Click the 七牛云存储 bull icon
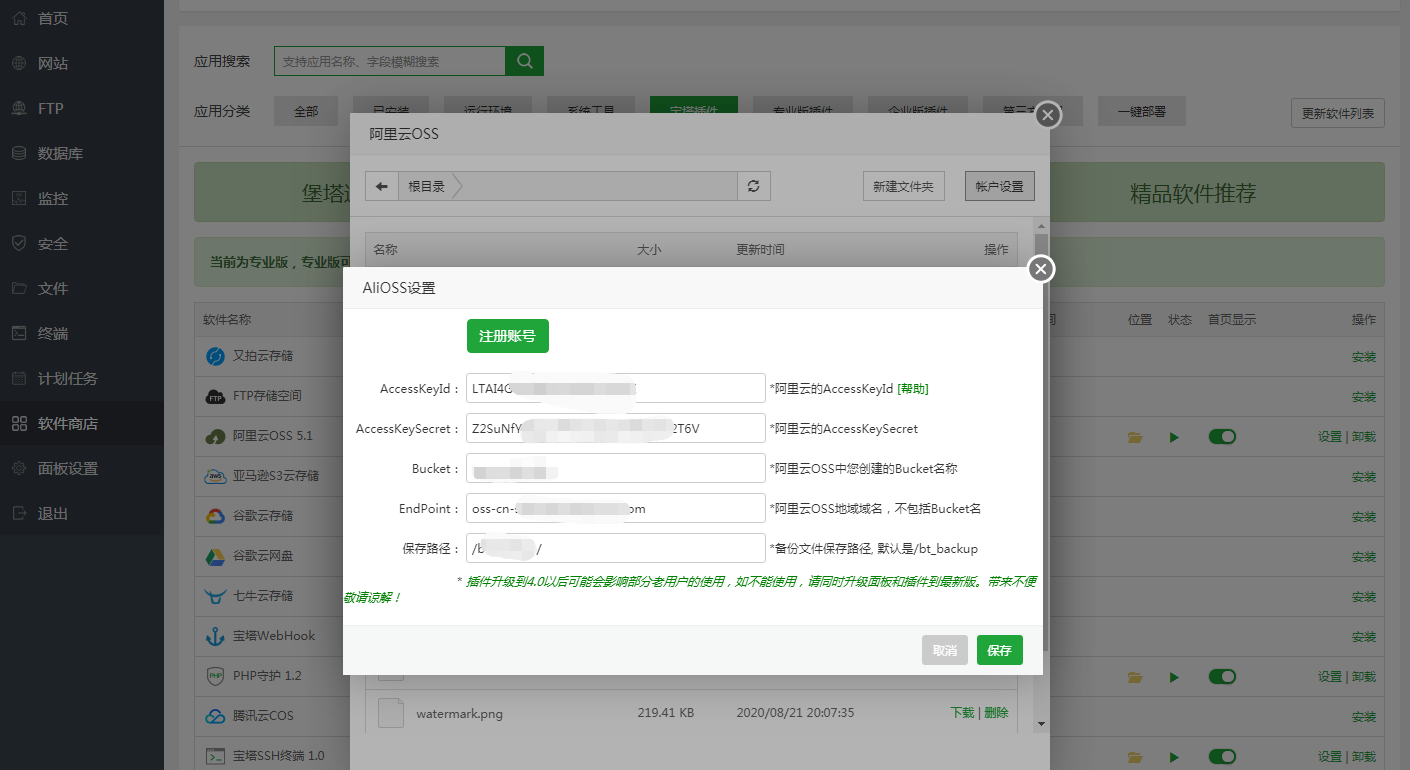 [x=214, y=596]
